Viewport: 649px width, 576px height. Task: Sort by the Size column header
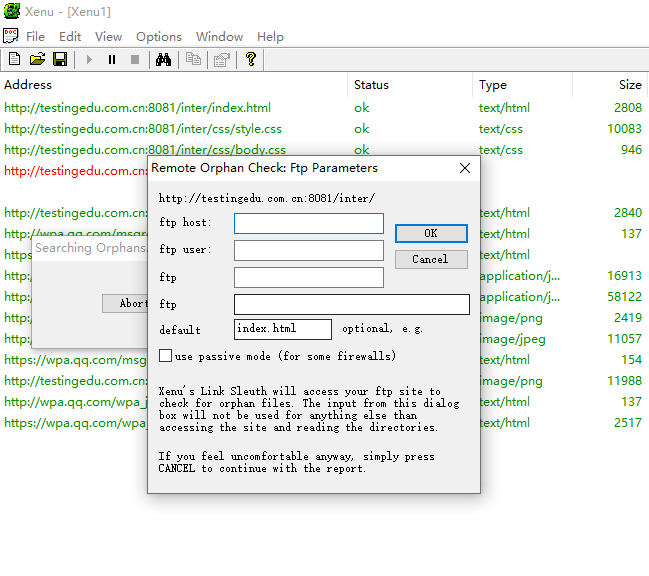pyautogui.click(x=611, y=85)
